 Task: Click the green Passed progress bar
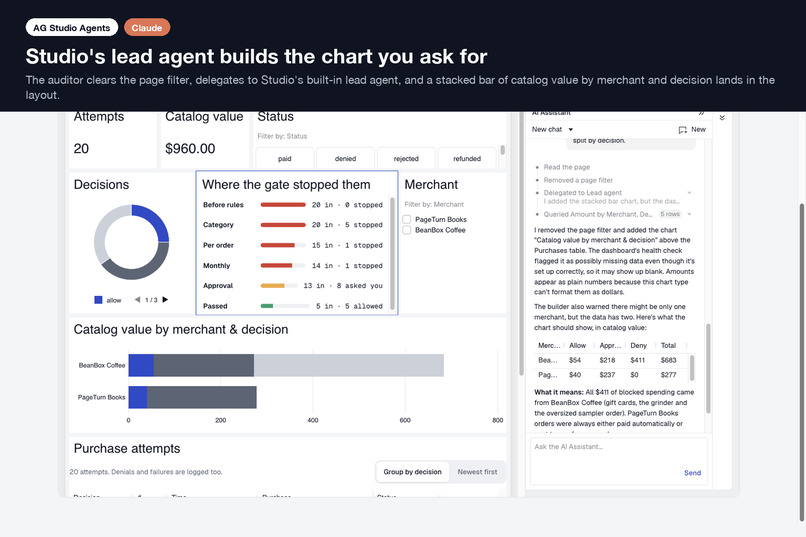[267, 306]
